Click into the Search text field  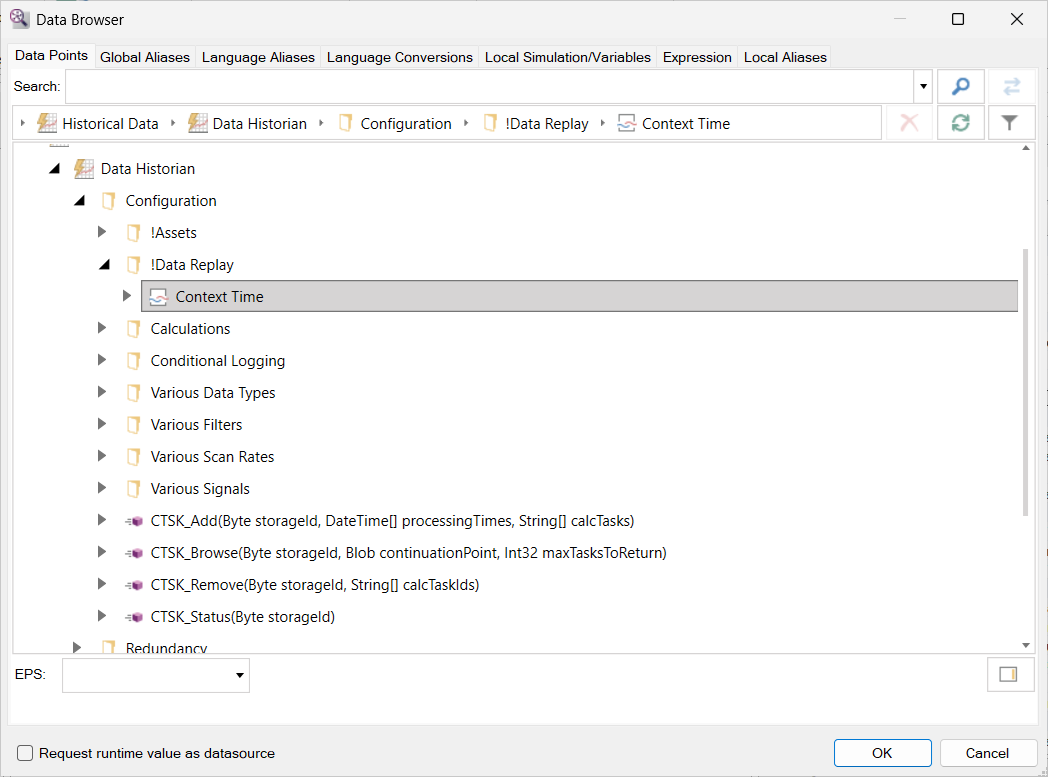pyautogui.click(x=488, y=87)
